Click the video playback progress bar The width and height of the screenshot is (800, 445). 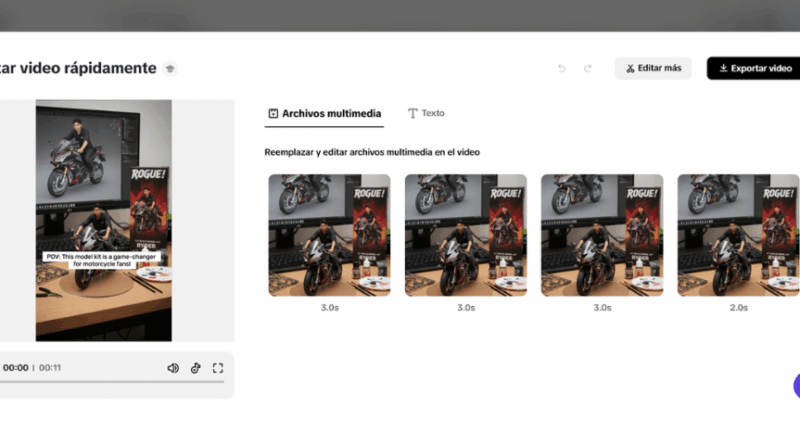tap(112, 381)
